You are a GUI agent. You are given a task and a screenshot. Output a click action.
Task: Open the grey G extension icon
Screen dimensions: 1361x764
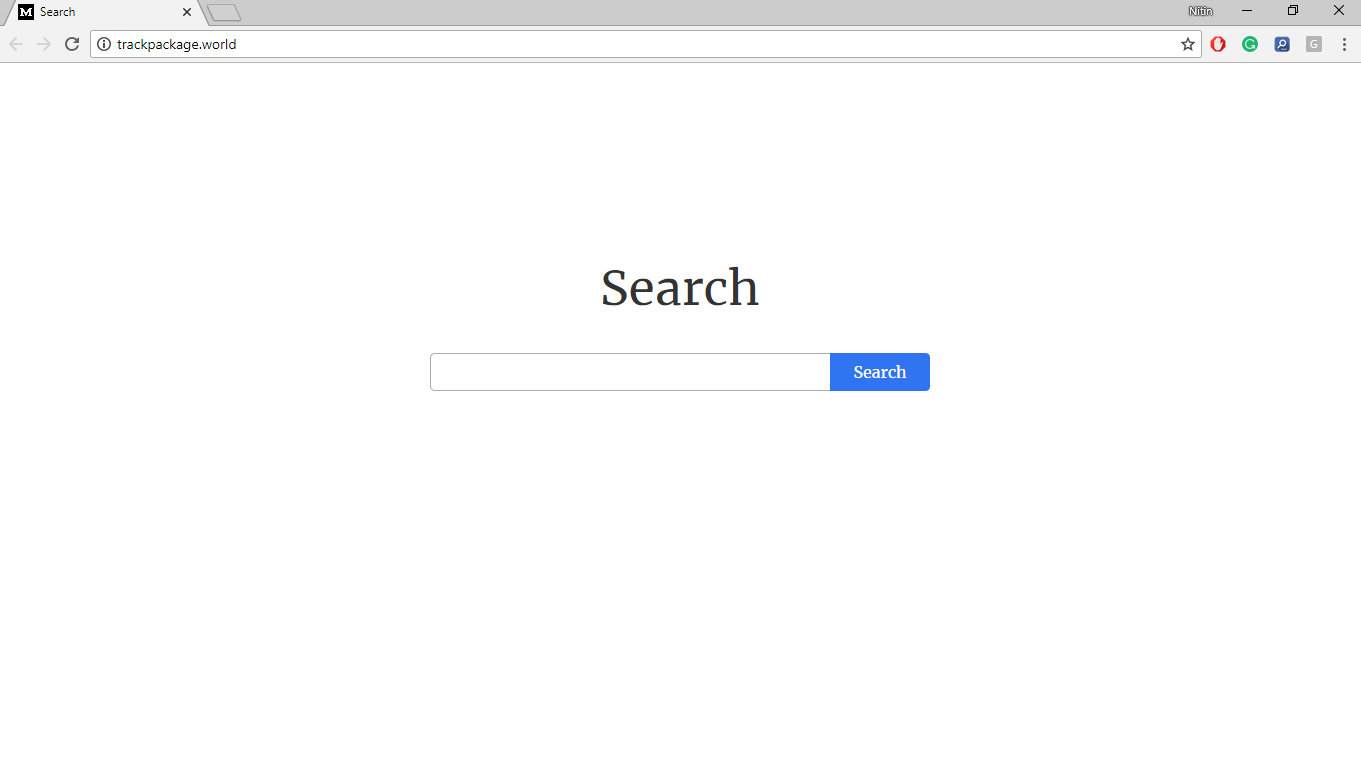coord(1314,44)
